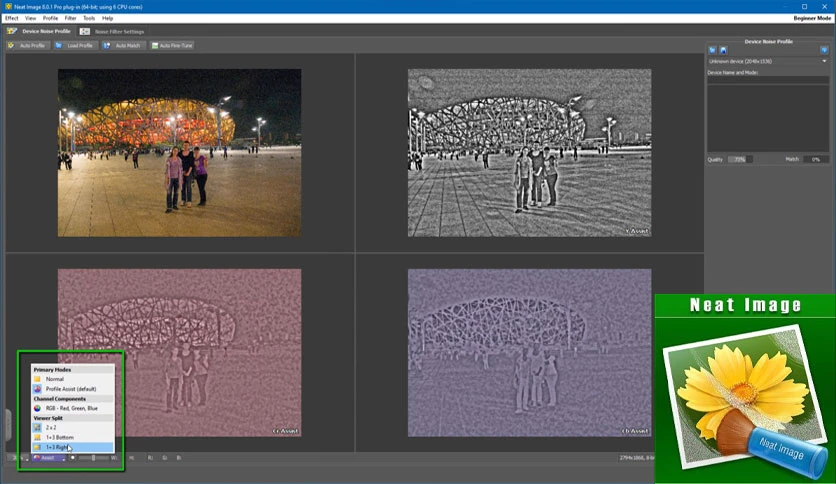The width and height of the screenshot is (836, 484).
Task: Click the profile Quality indicator bar
Action: (741, 159)
